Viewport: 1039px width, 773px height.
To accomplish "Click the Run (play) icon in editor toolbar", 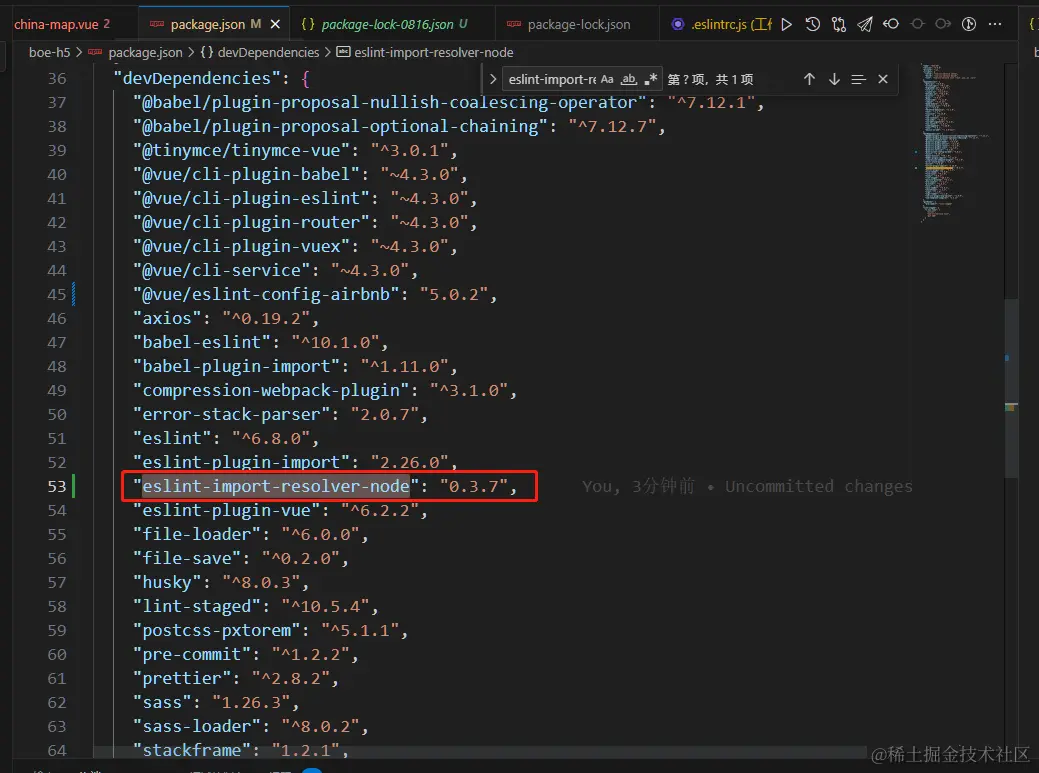I will 787,25.
